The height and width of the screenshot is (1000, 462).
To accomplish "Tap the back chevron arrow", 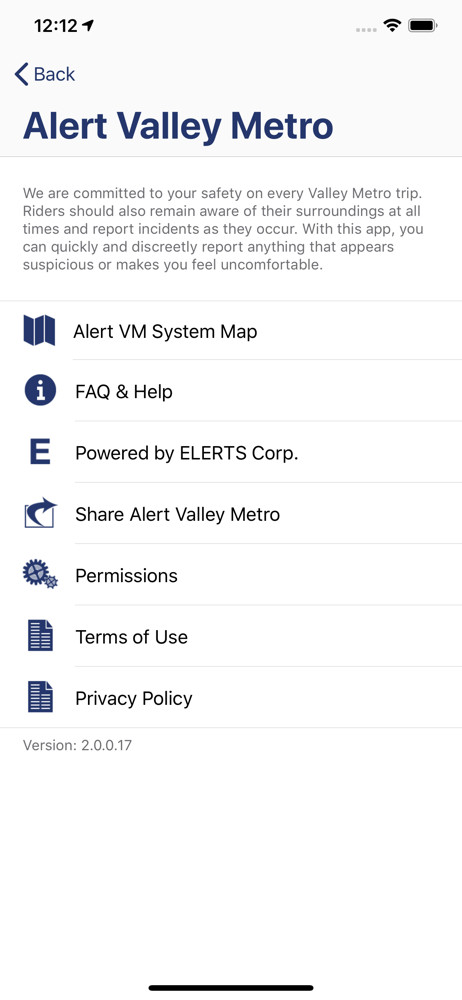I will (22, 74).
